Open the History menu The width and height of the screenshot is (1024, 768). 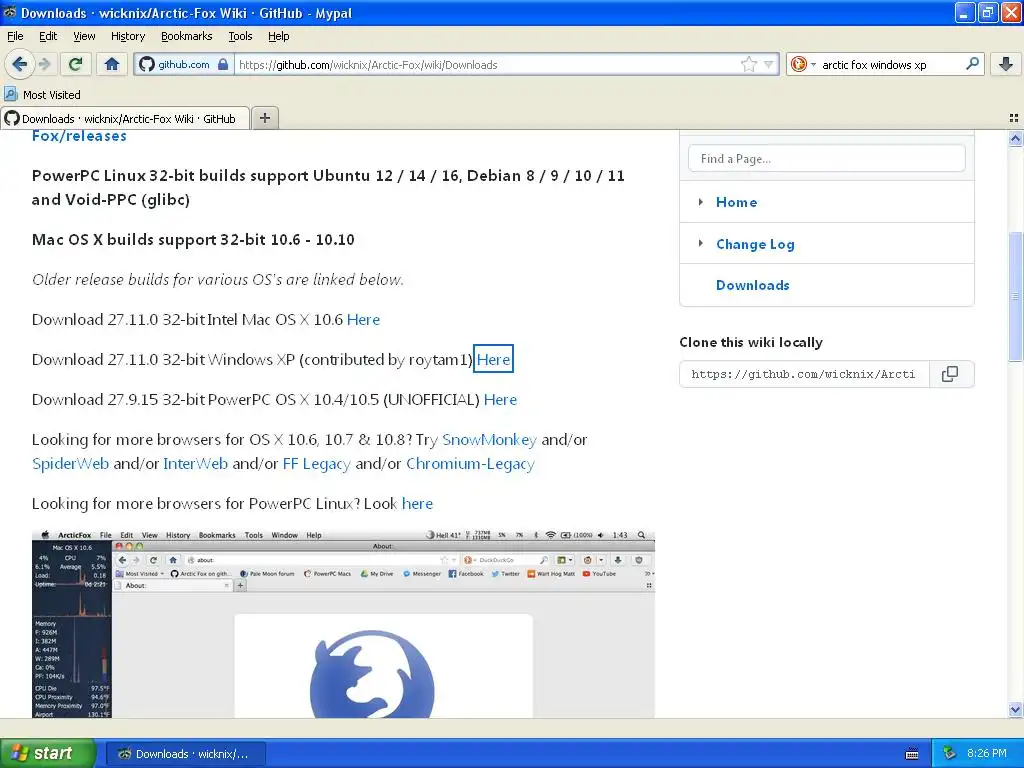(x=127, y=36)
